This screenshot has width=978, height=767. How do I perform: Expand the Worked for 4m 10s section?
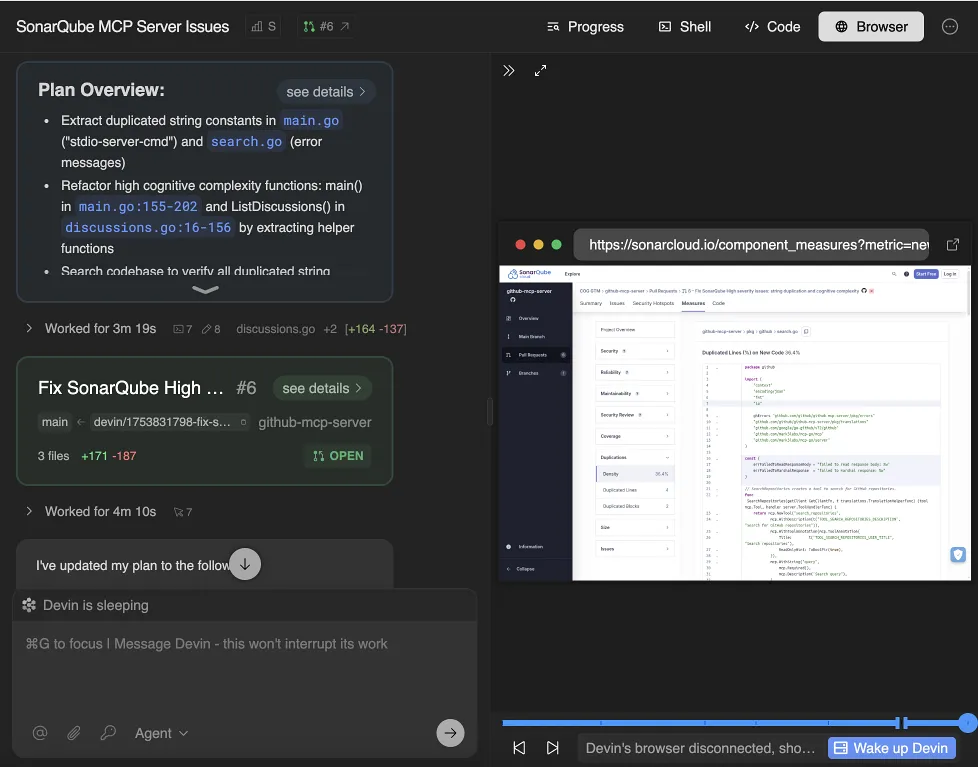29,511
